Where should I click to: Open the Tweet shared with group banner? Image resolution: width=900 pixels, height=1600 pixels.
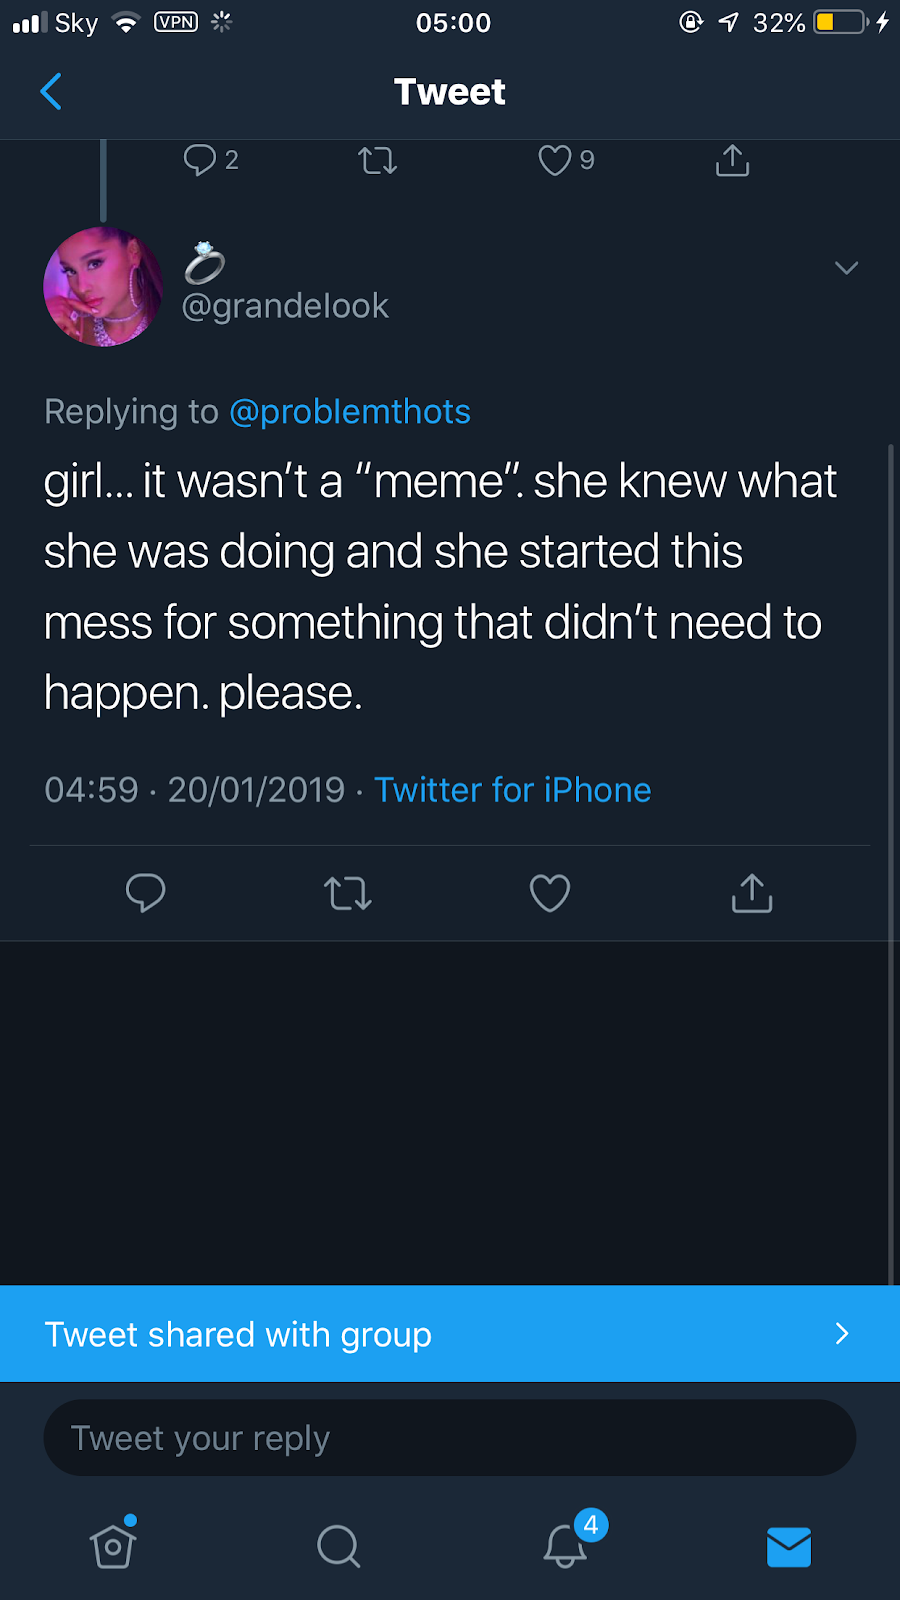pos(450,1334)
